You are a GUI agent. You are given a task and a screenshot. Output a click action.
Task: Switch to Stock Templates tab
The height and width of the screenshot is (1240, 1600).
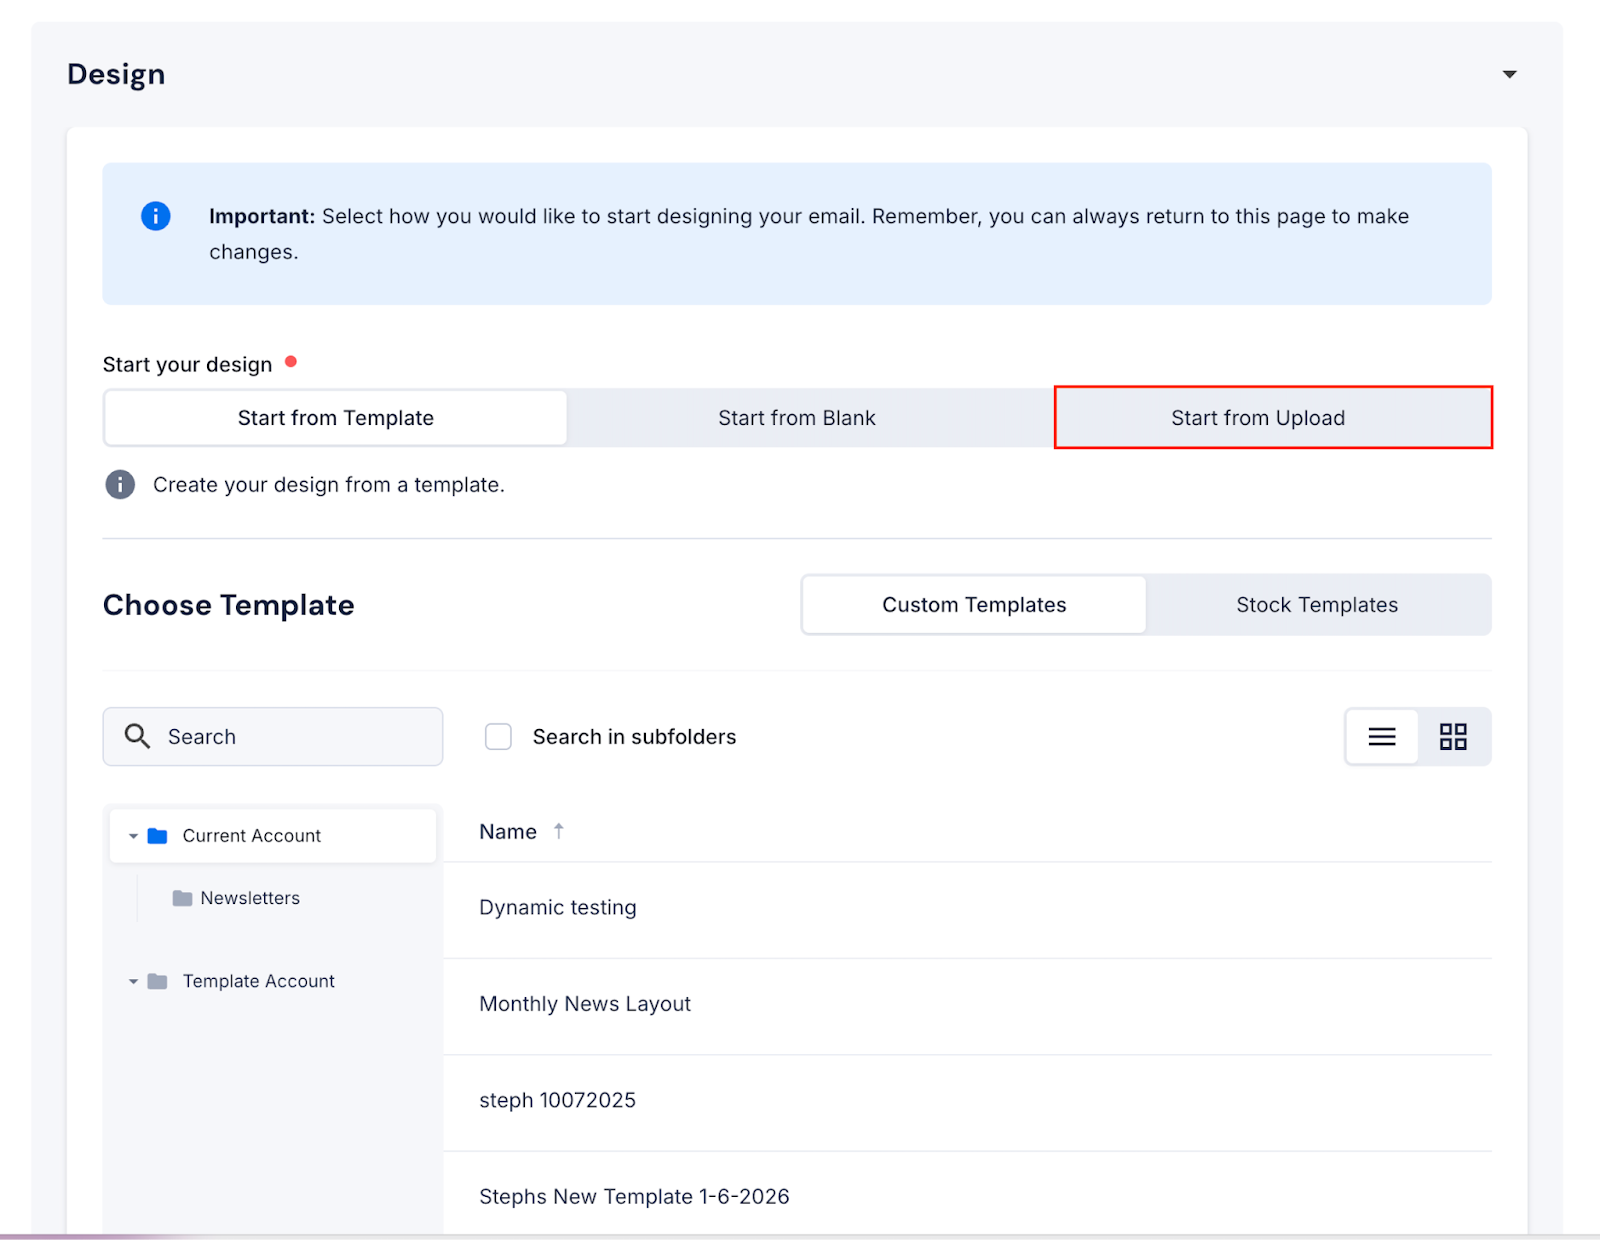click(1316, 605)
